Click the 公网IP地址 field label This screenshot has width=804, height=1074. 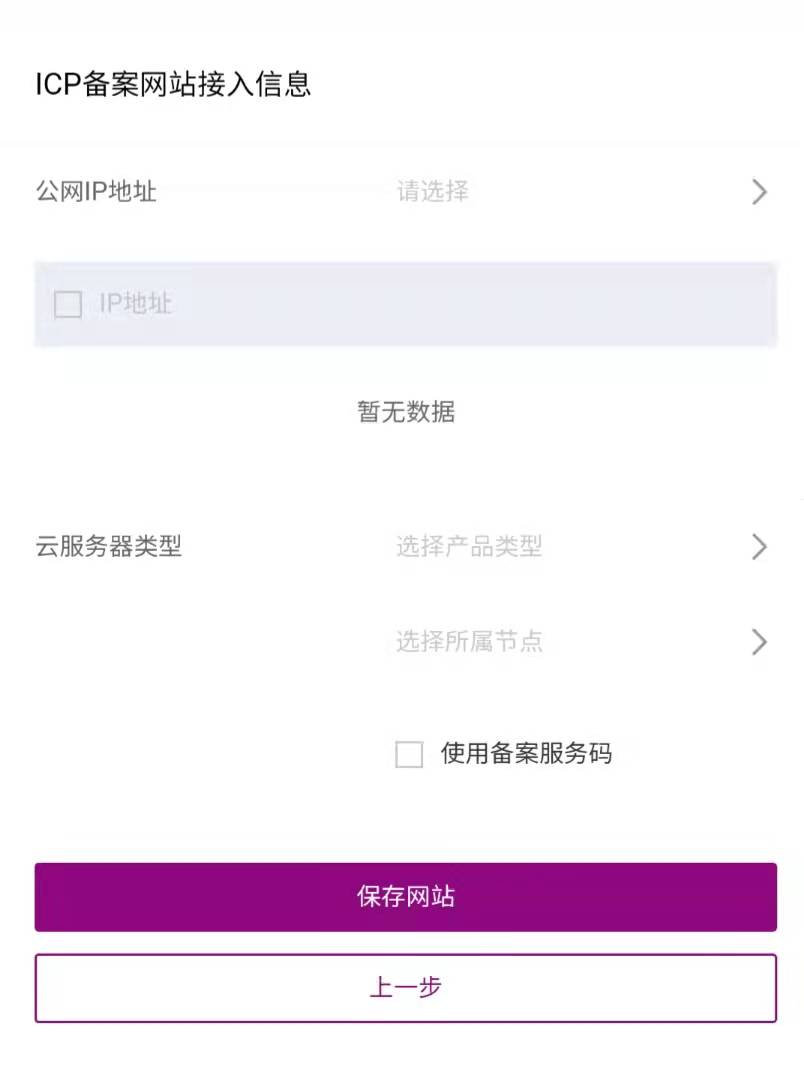pyautogui.click(x=96, y=191)
